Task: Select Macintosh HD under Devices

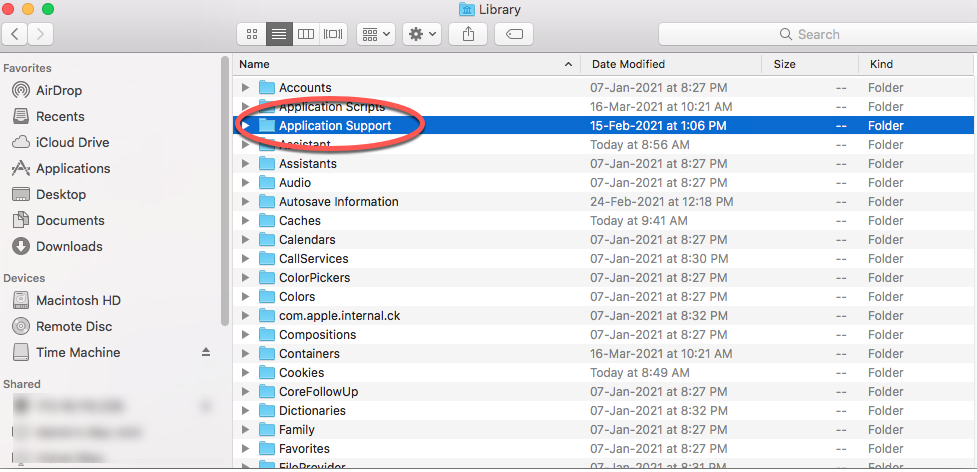Action: tap(67, 301)
